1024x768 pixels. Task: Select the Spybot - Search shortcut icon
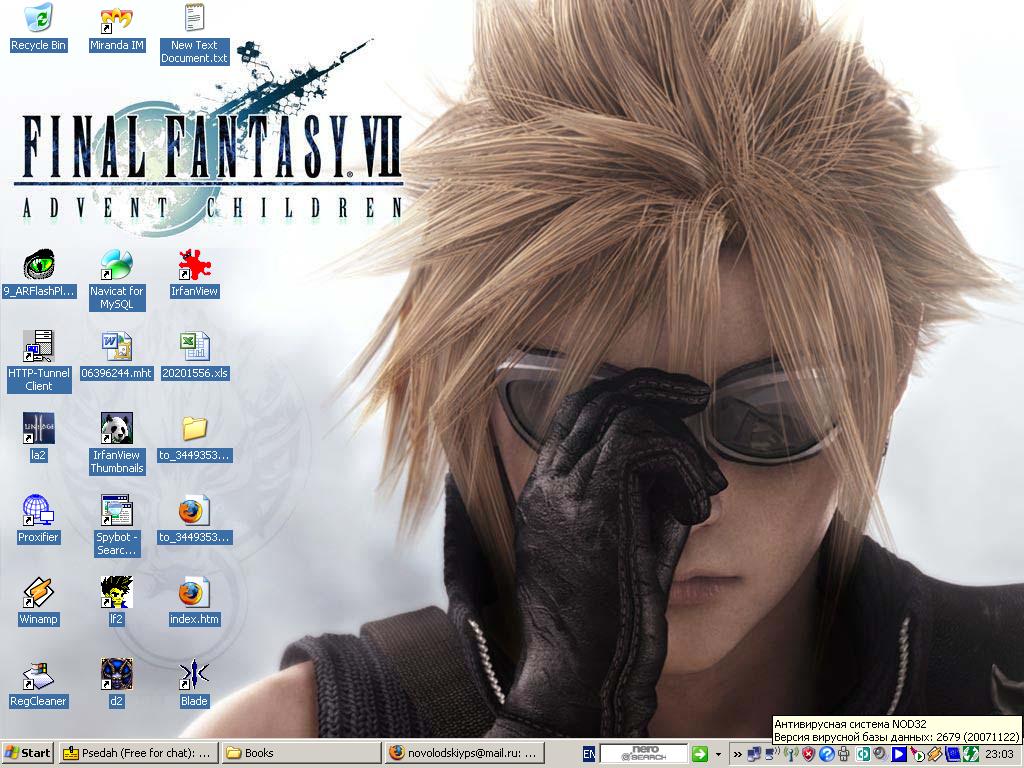click(x=117, y=511)
